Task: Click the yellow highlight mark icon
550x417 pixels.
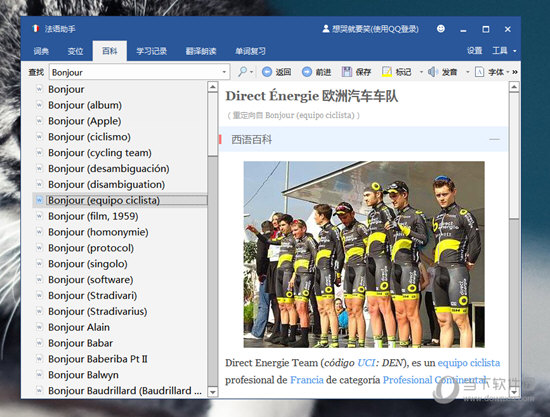Action: point(387,72)
